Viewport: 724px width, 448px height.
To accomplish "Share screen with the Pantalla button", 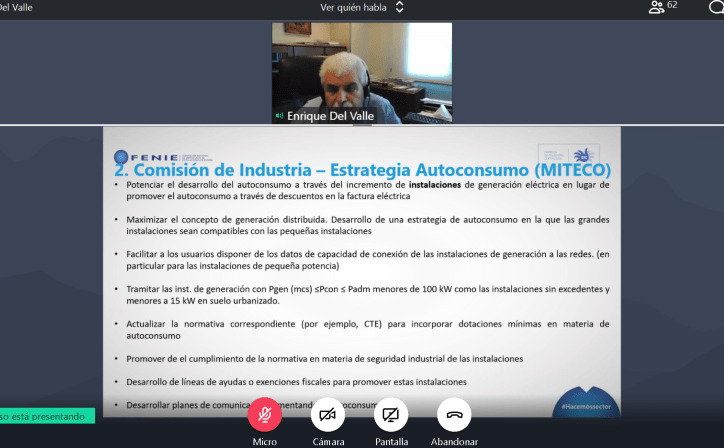I will 391,414.
